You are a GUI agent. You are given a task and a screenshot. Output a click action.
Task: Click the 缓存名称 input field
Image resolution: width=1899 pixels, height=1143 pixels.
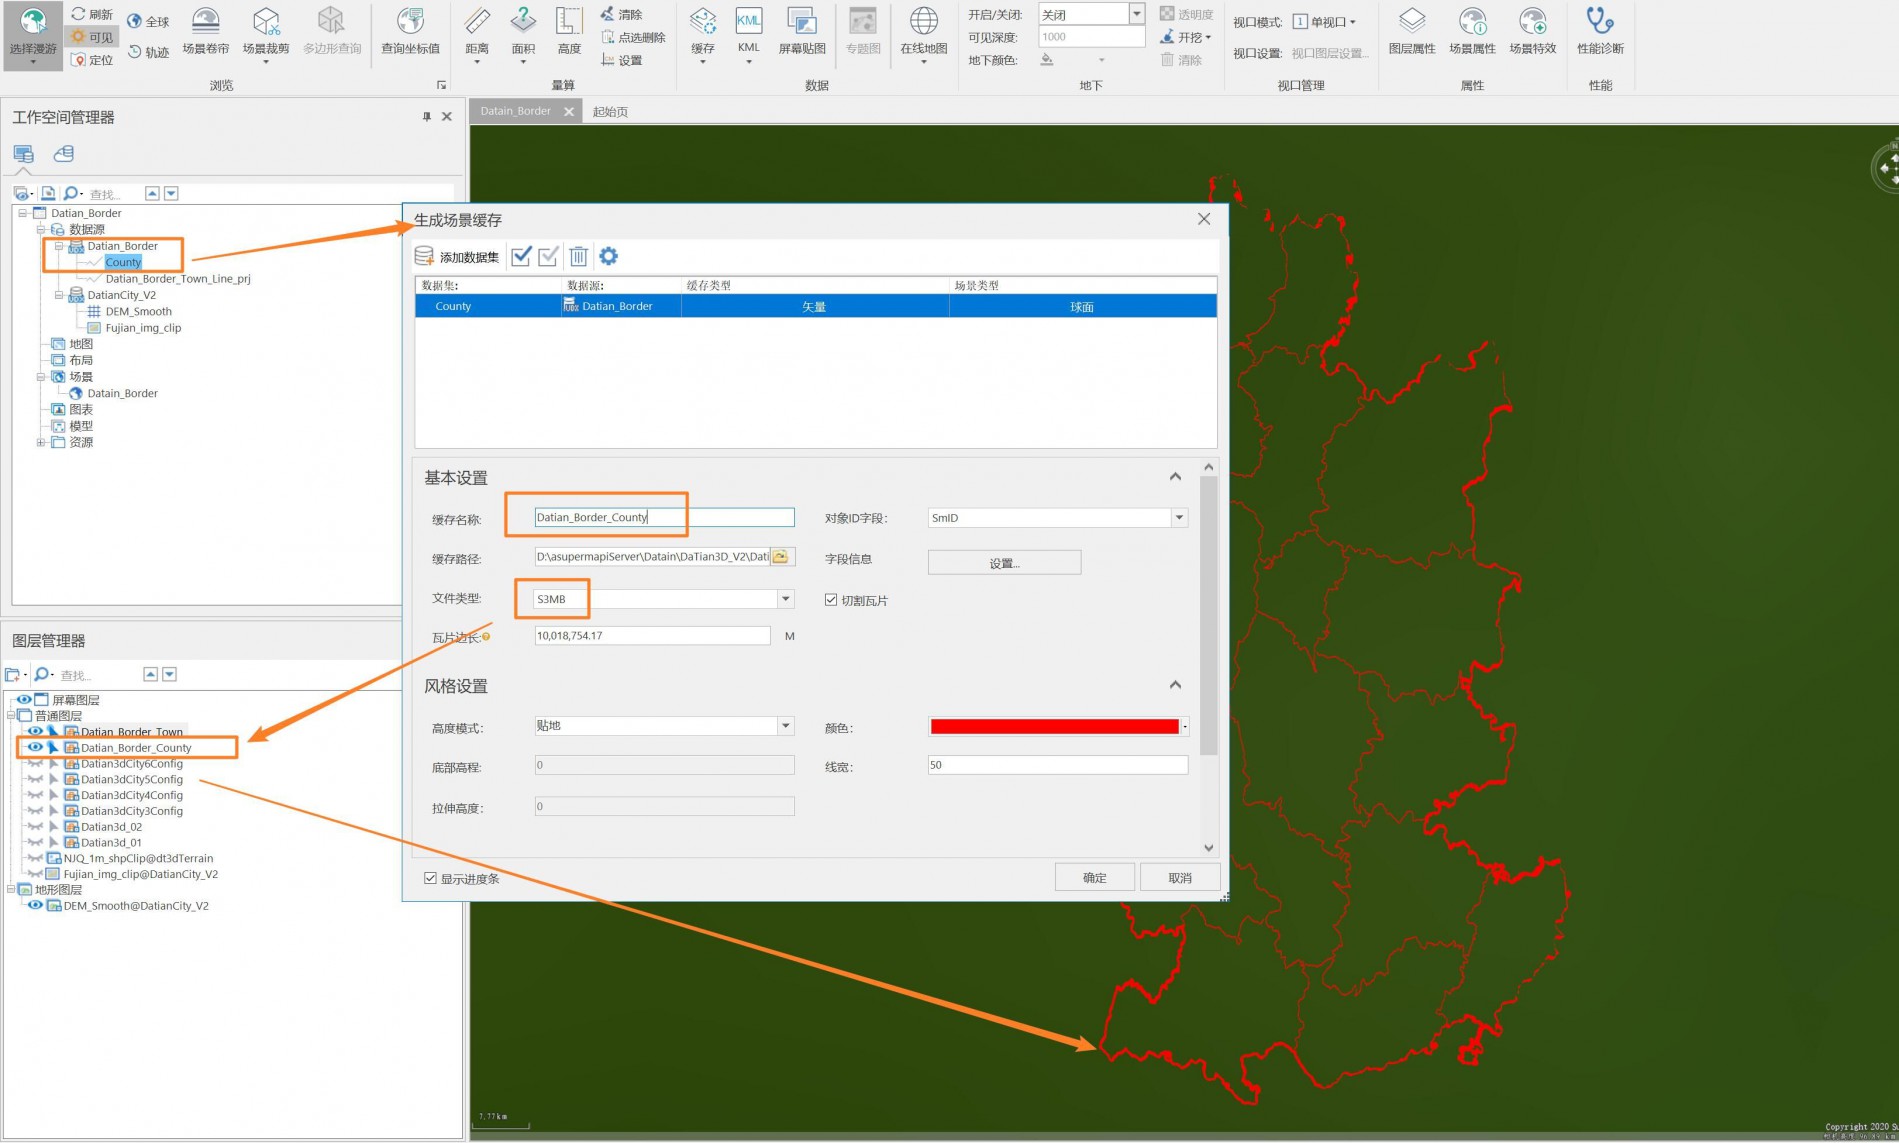[x=664, y=517]
